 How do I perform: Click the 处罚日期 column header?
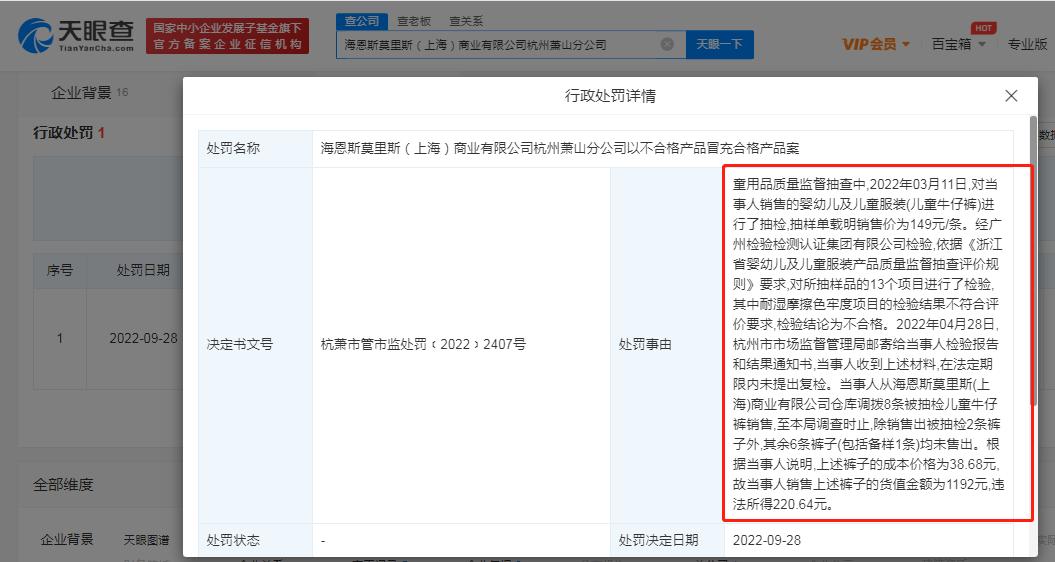pos(143,271)
